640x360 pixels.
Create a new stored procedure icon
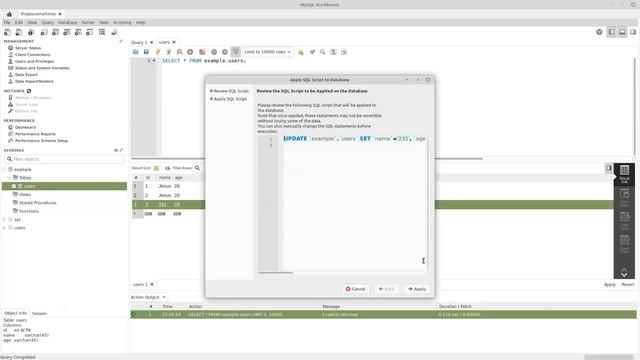coord(78,32)
